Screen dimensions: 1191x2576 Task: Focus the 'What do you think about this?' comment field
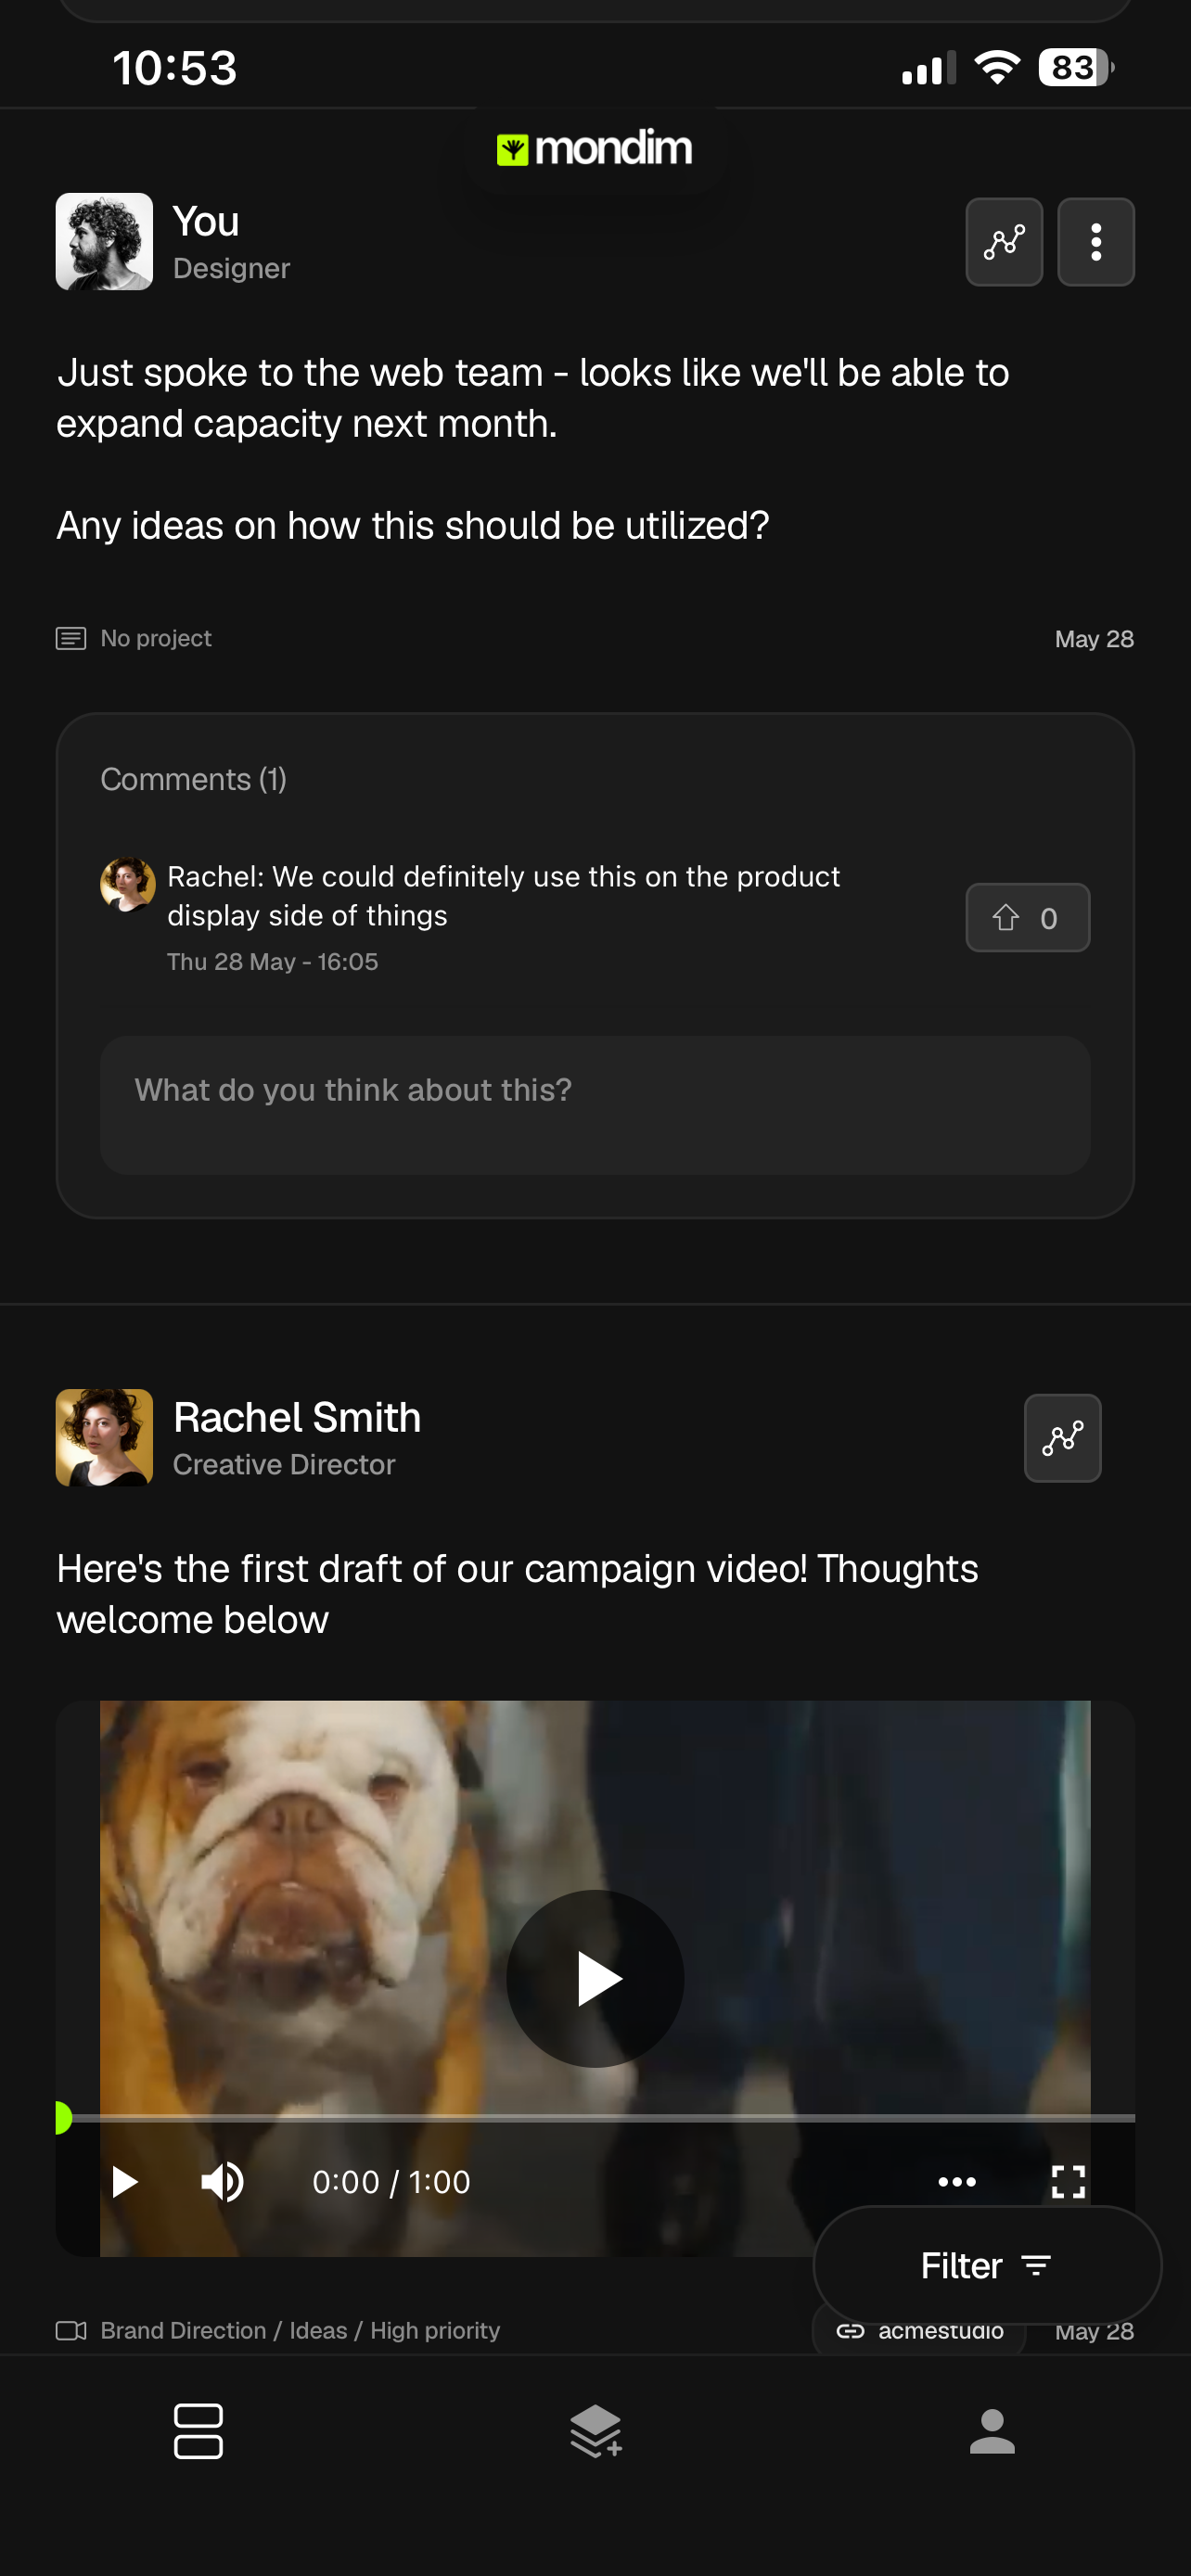(x=595, y=1105)
